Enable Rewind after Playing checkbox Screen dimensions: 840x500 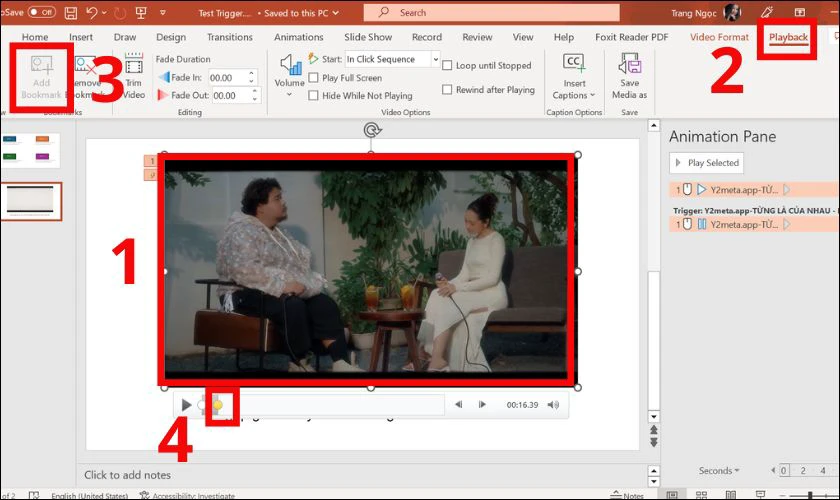click(447, 89)
